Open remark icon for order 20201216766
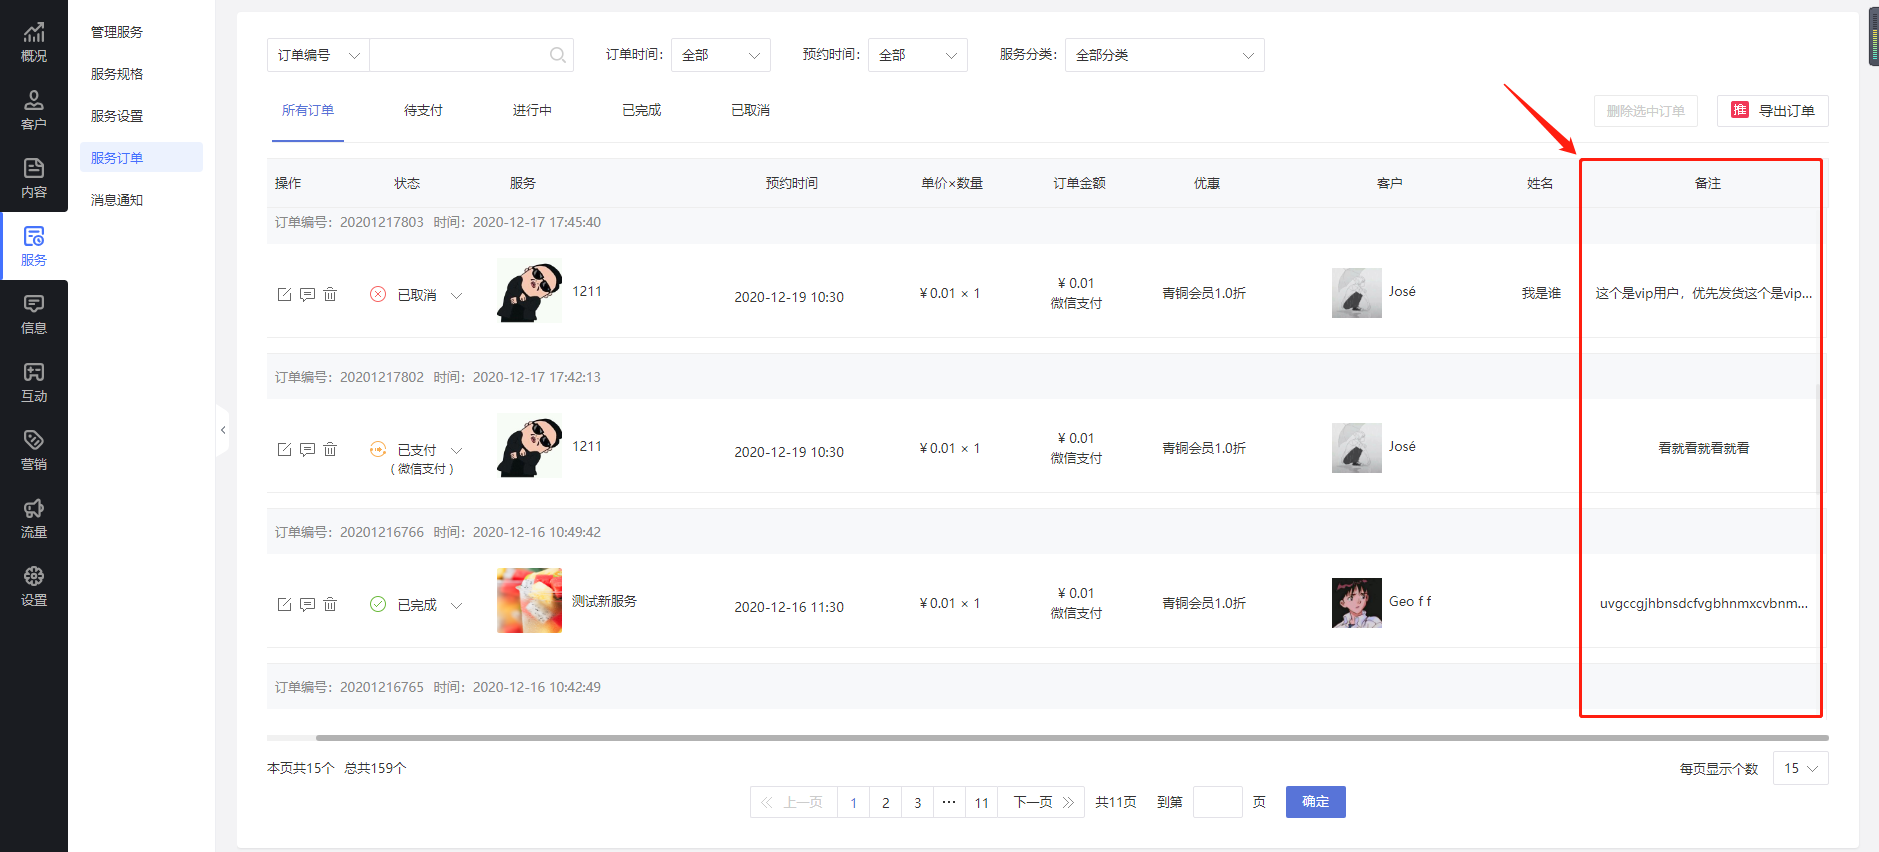The width and height of the screenshot is (1879, 852). (x=307, y=605)
